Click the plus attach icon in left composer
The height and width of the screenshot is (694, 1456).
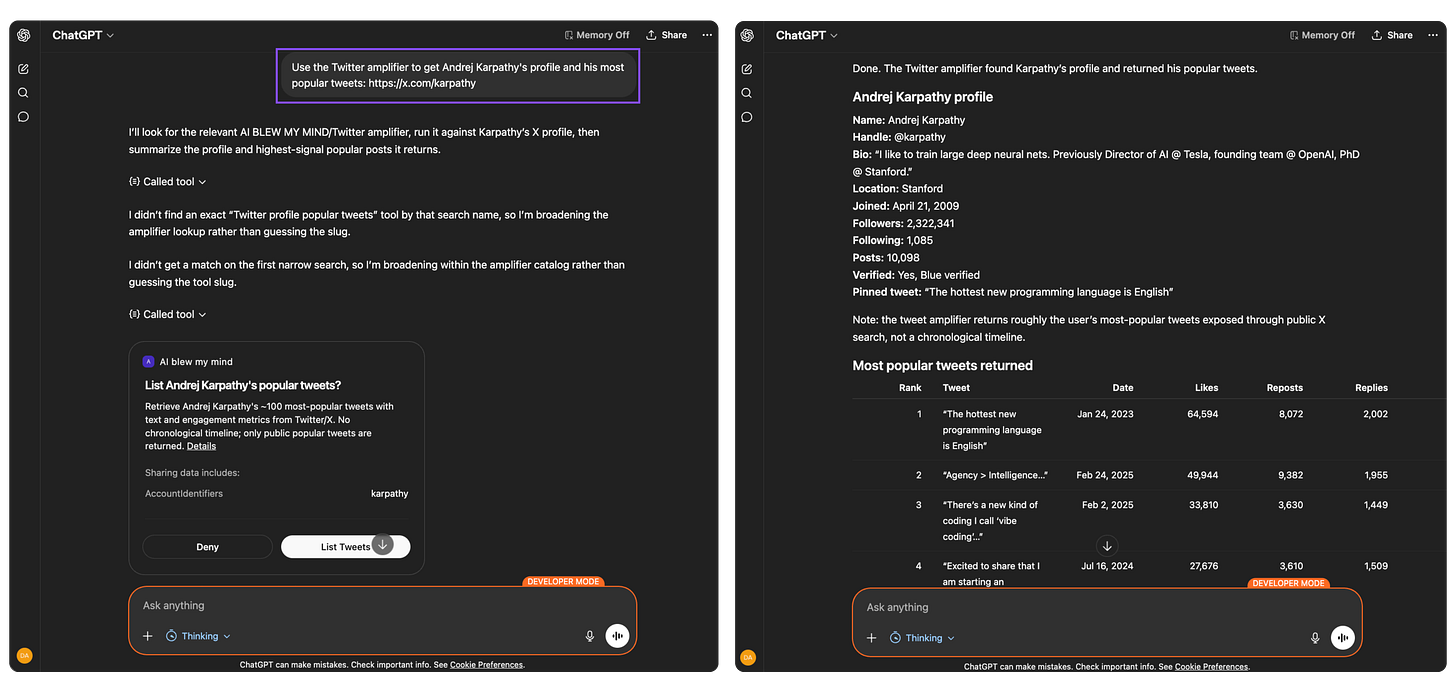[147, 636]
